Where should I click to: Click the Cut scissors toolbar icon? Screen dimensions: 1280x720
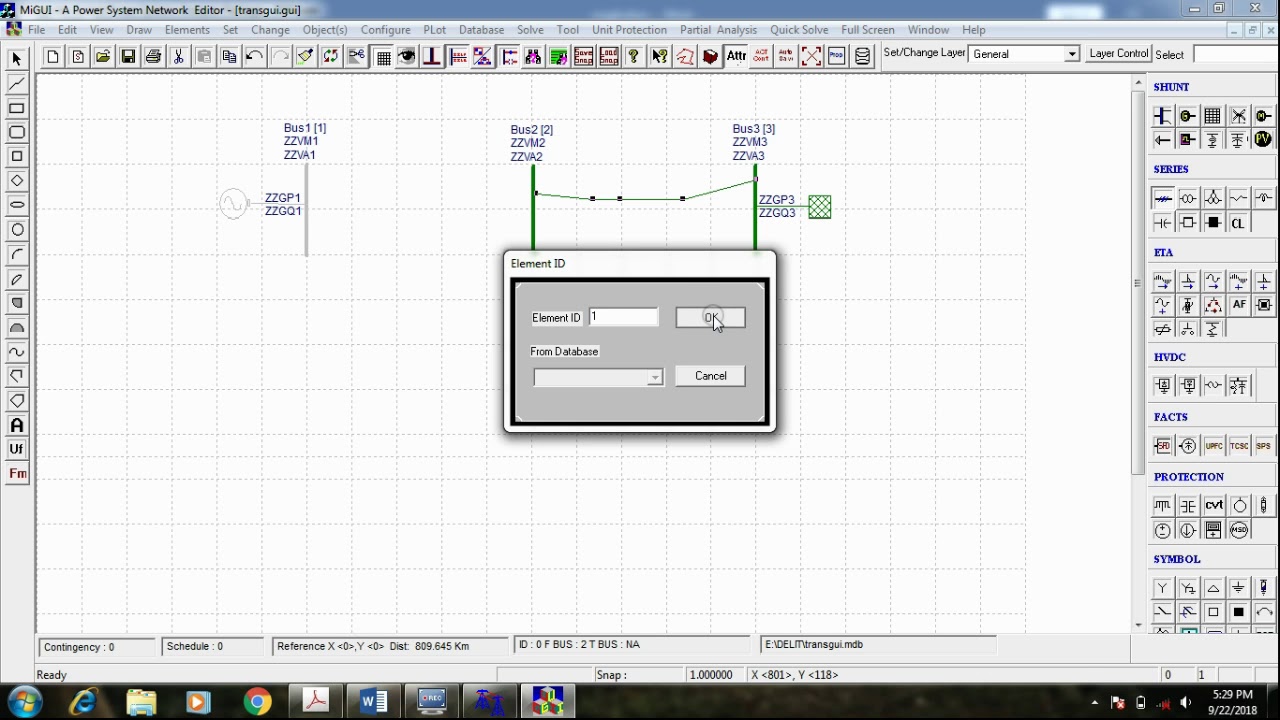pyautogui.click(x=179, y=57)
